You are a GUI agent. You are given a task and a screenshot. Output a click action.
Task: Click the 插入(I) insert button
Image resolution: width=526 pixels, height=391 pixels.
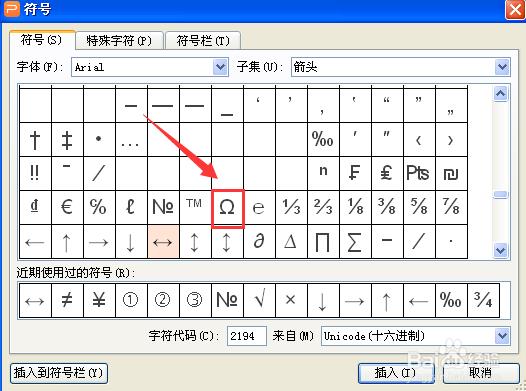[396, 373]
